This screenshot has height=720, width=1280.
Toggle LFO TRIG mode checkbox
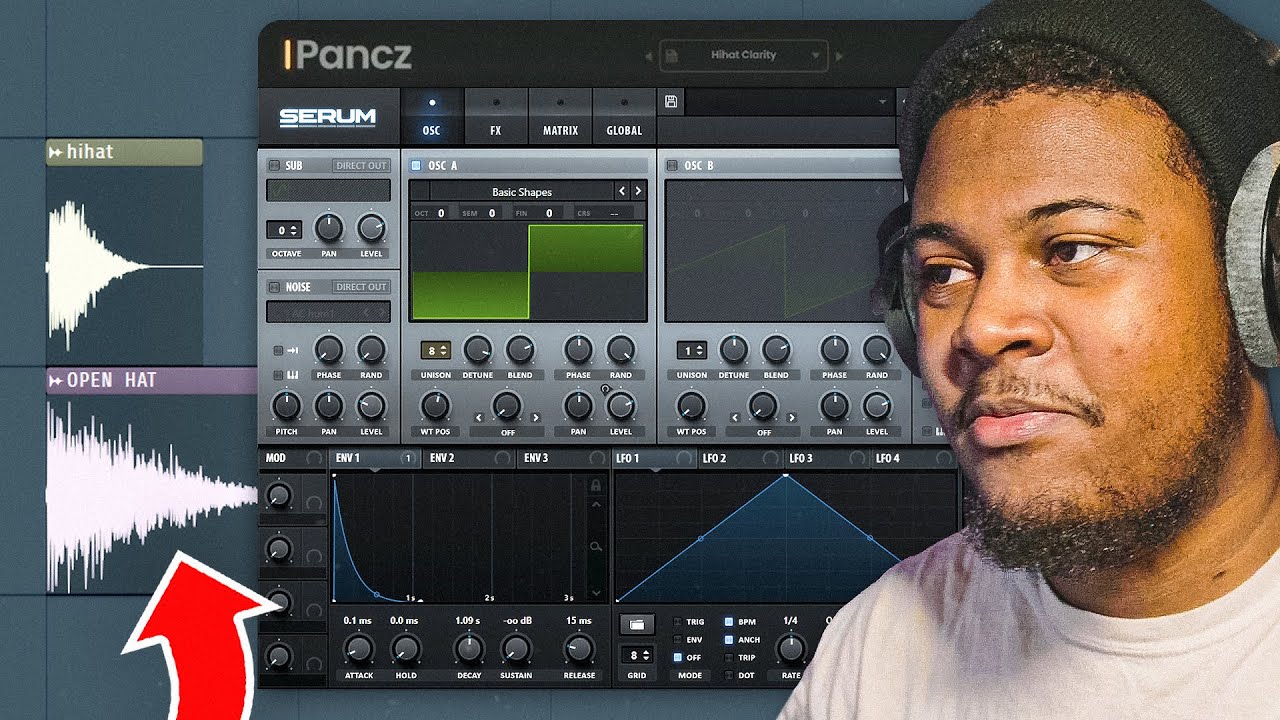(677, 622)
